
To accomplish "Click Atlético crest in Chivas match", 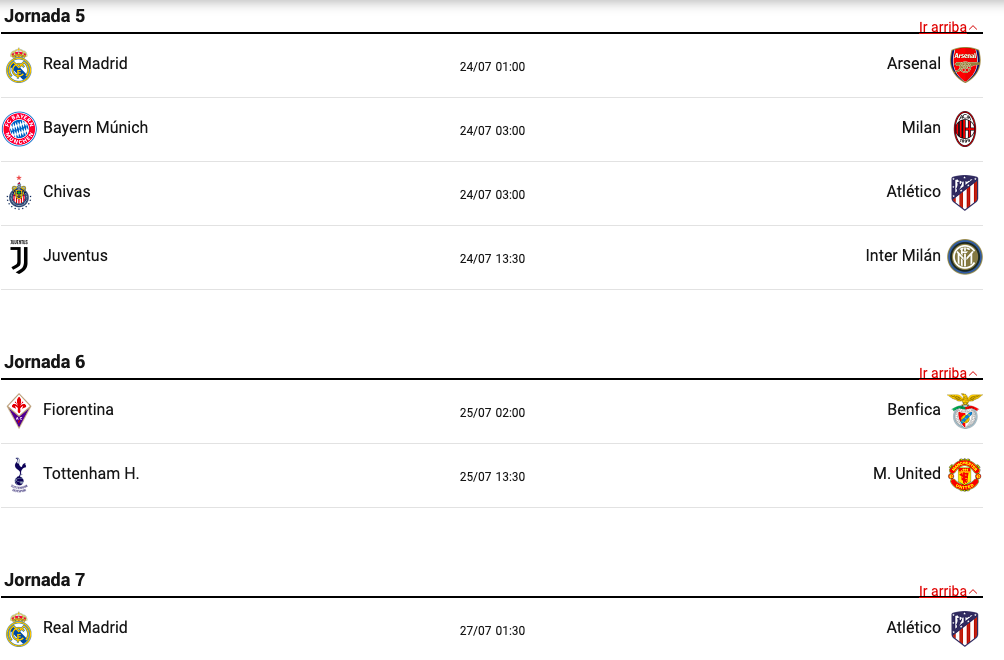I will [965, 193].
